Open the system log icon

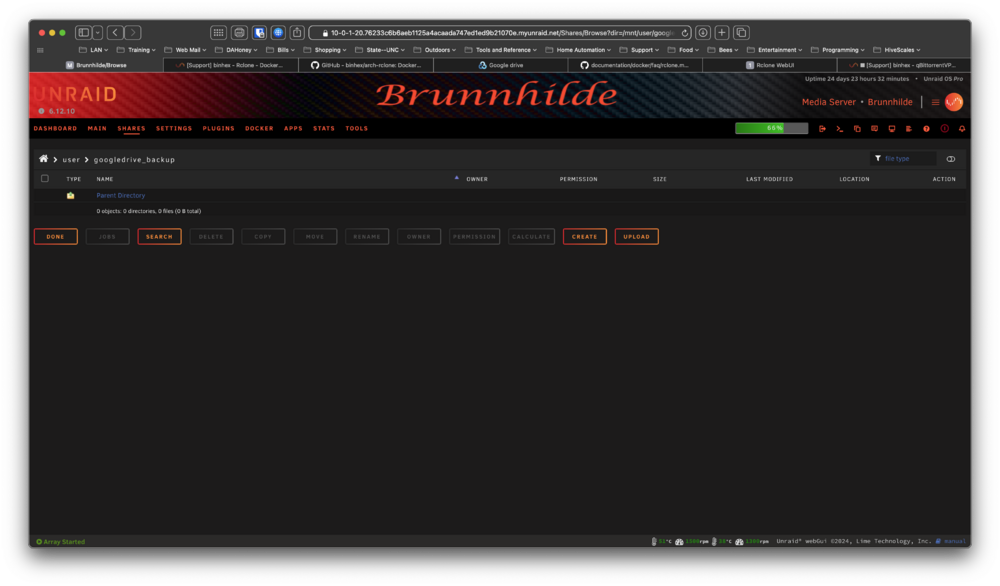coord(909,129)
